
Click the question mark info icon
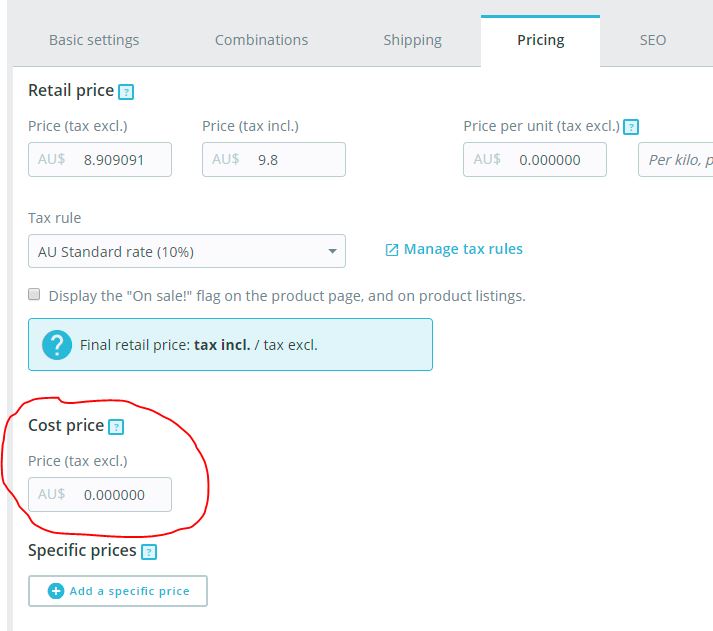[x=56, y=345]
